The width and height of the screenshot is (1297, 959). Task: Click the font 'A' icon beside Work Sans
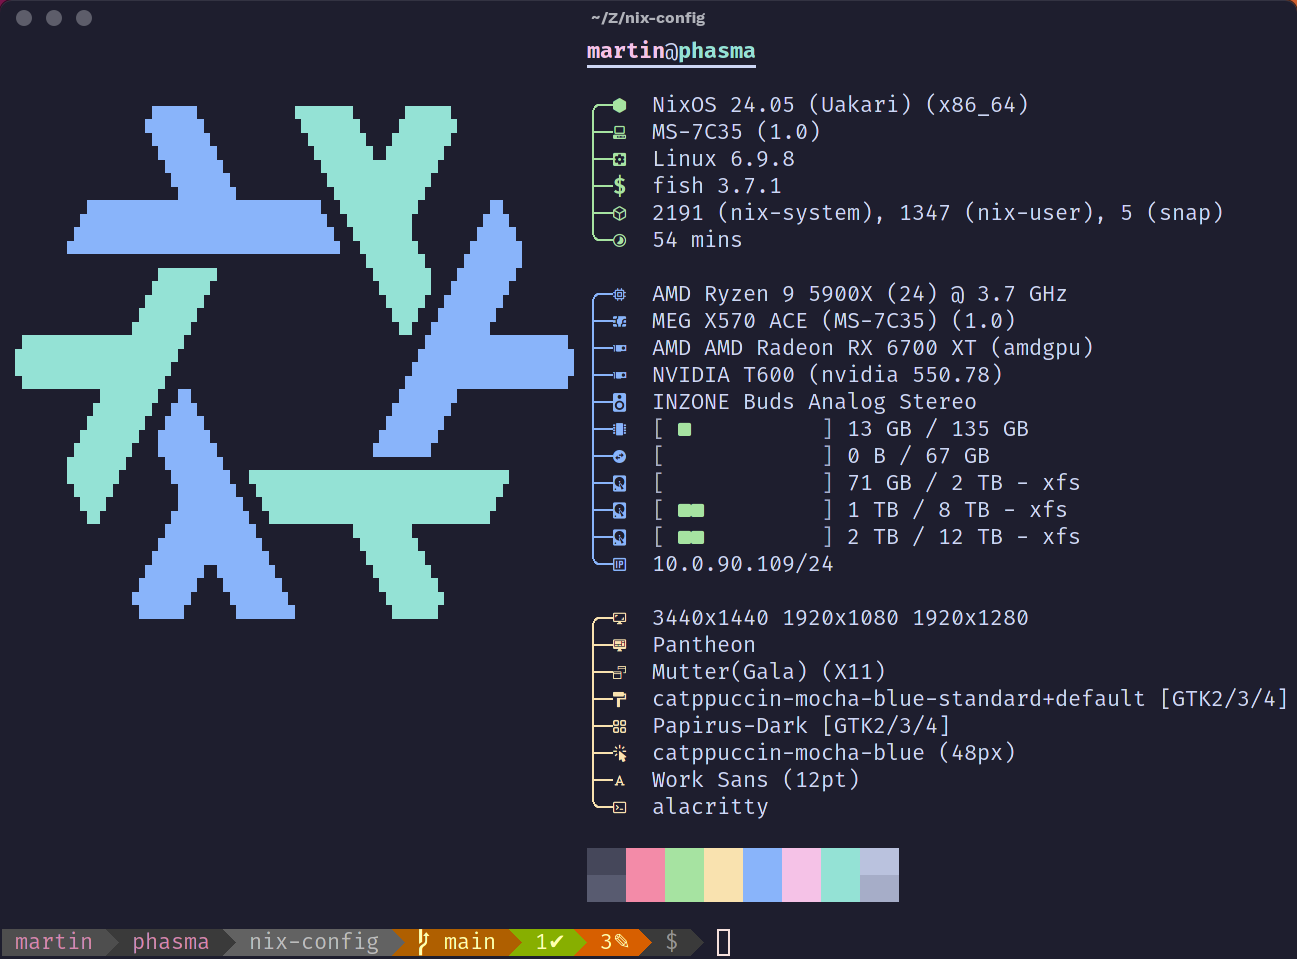[619, 780]
